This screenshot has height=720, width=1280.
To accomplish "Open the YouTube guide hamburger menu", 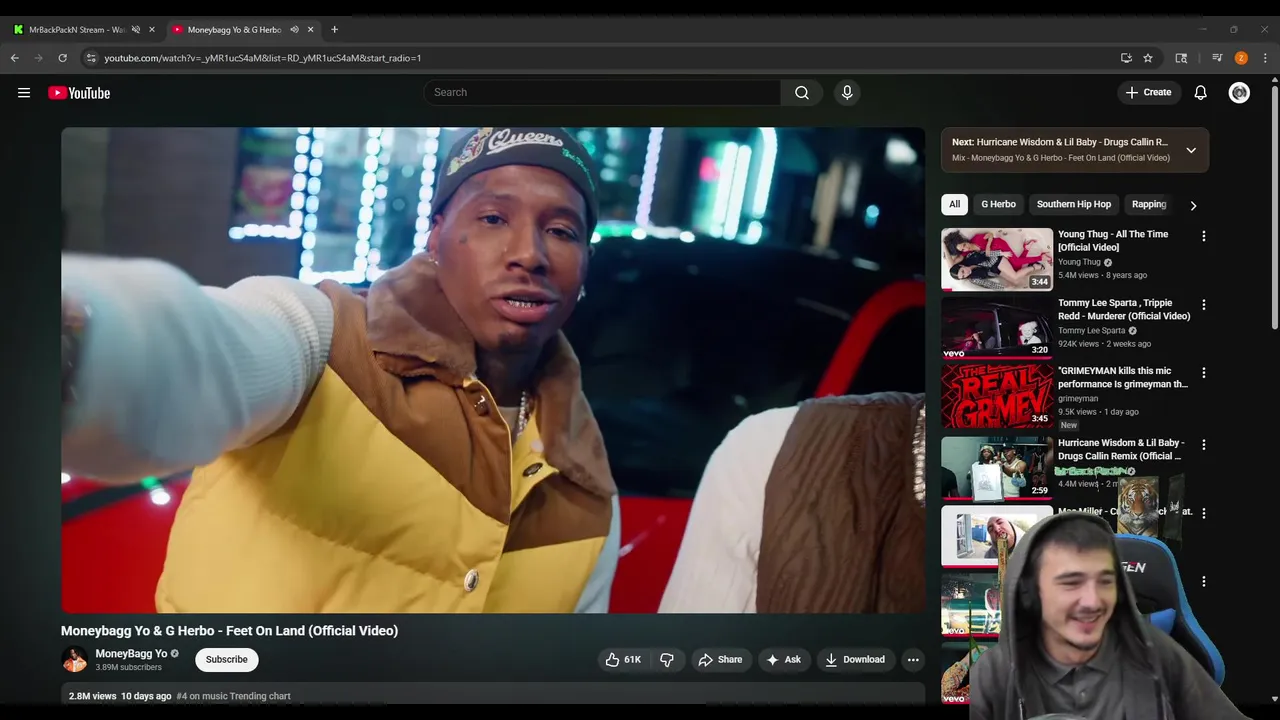I will [x=24, y=93].
